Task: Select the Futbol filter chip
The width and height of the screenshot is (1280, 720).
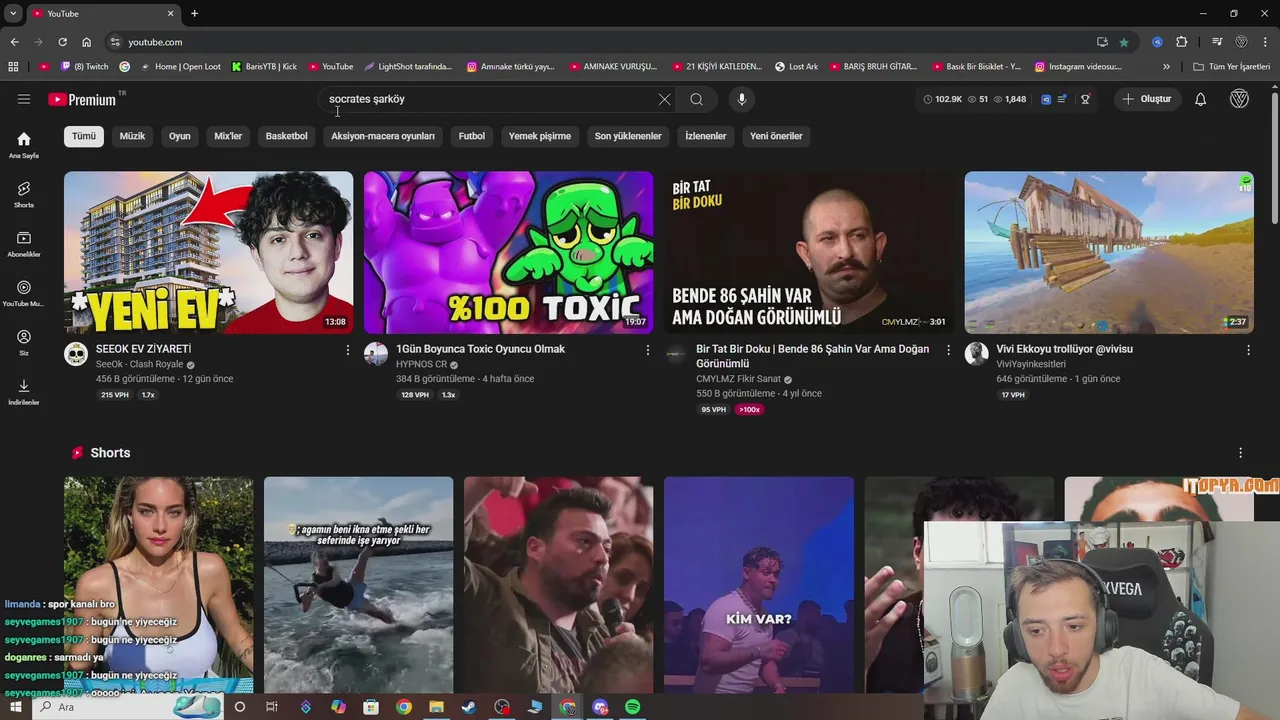Action: tap(472, 136)
